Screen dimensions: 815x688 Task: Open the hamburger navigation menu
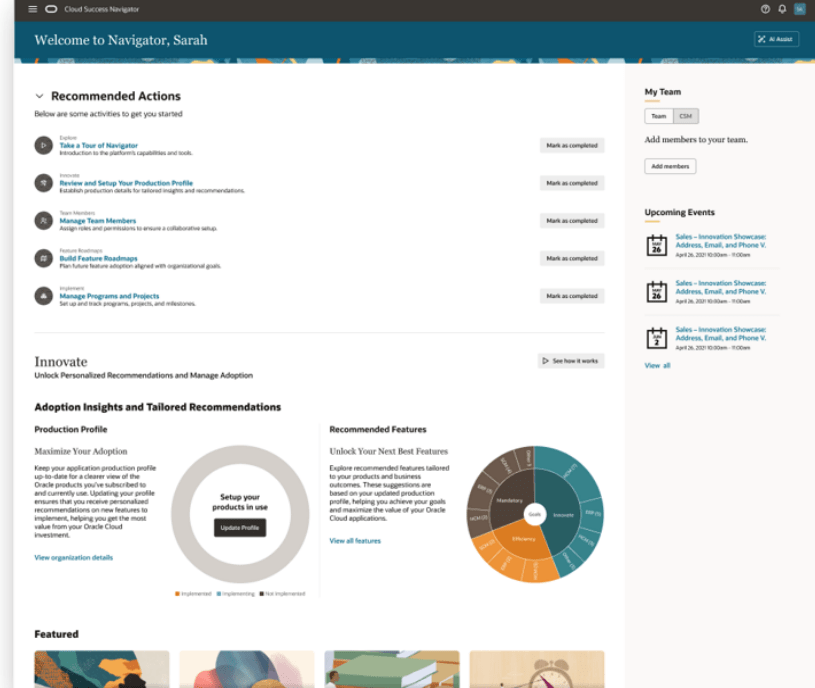pyautogui.click(x=32, y=9)
